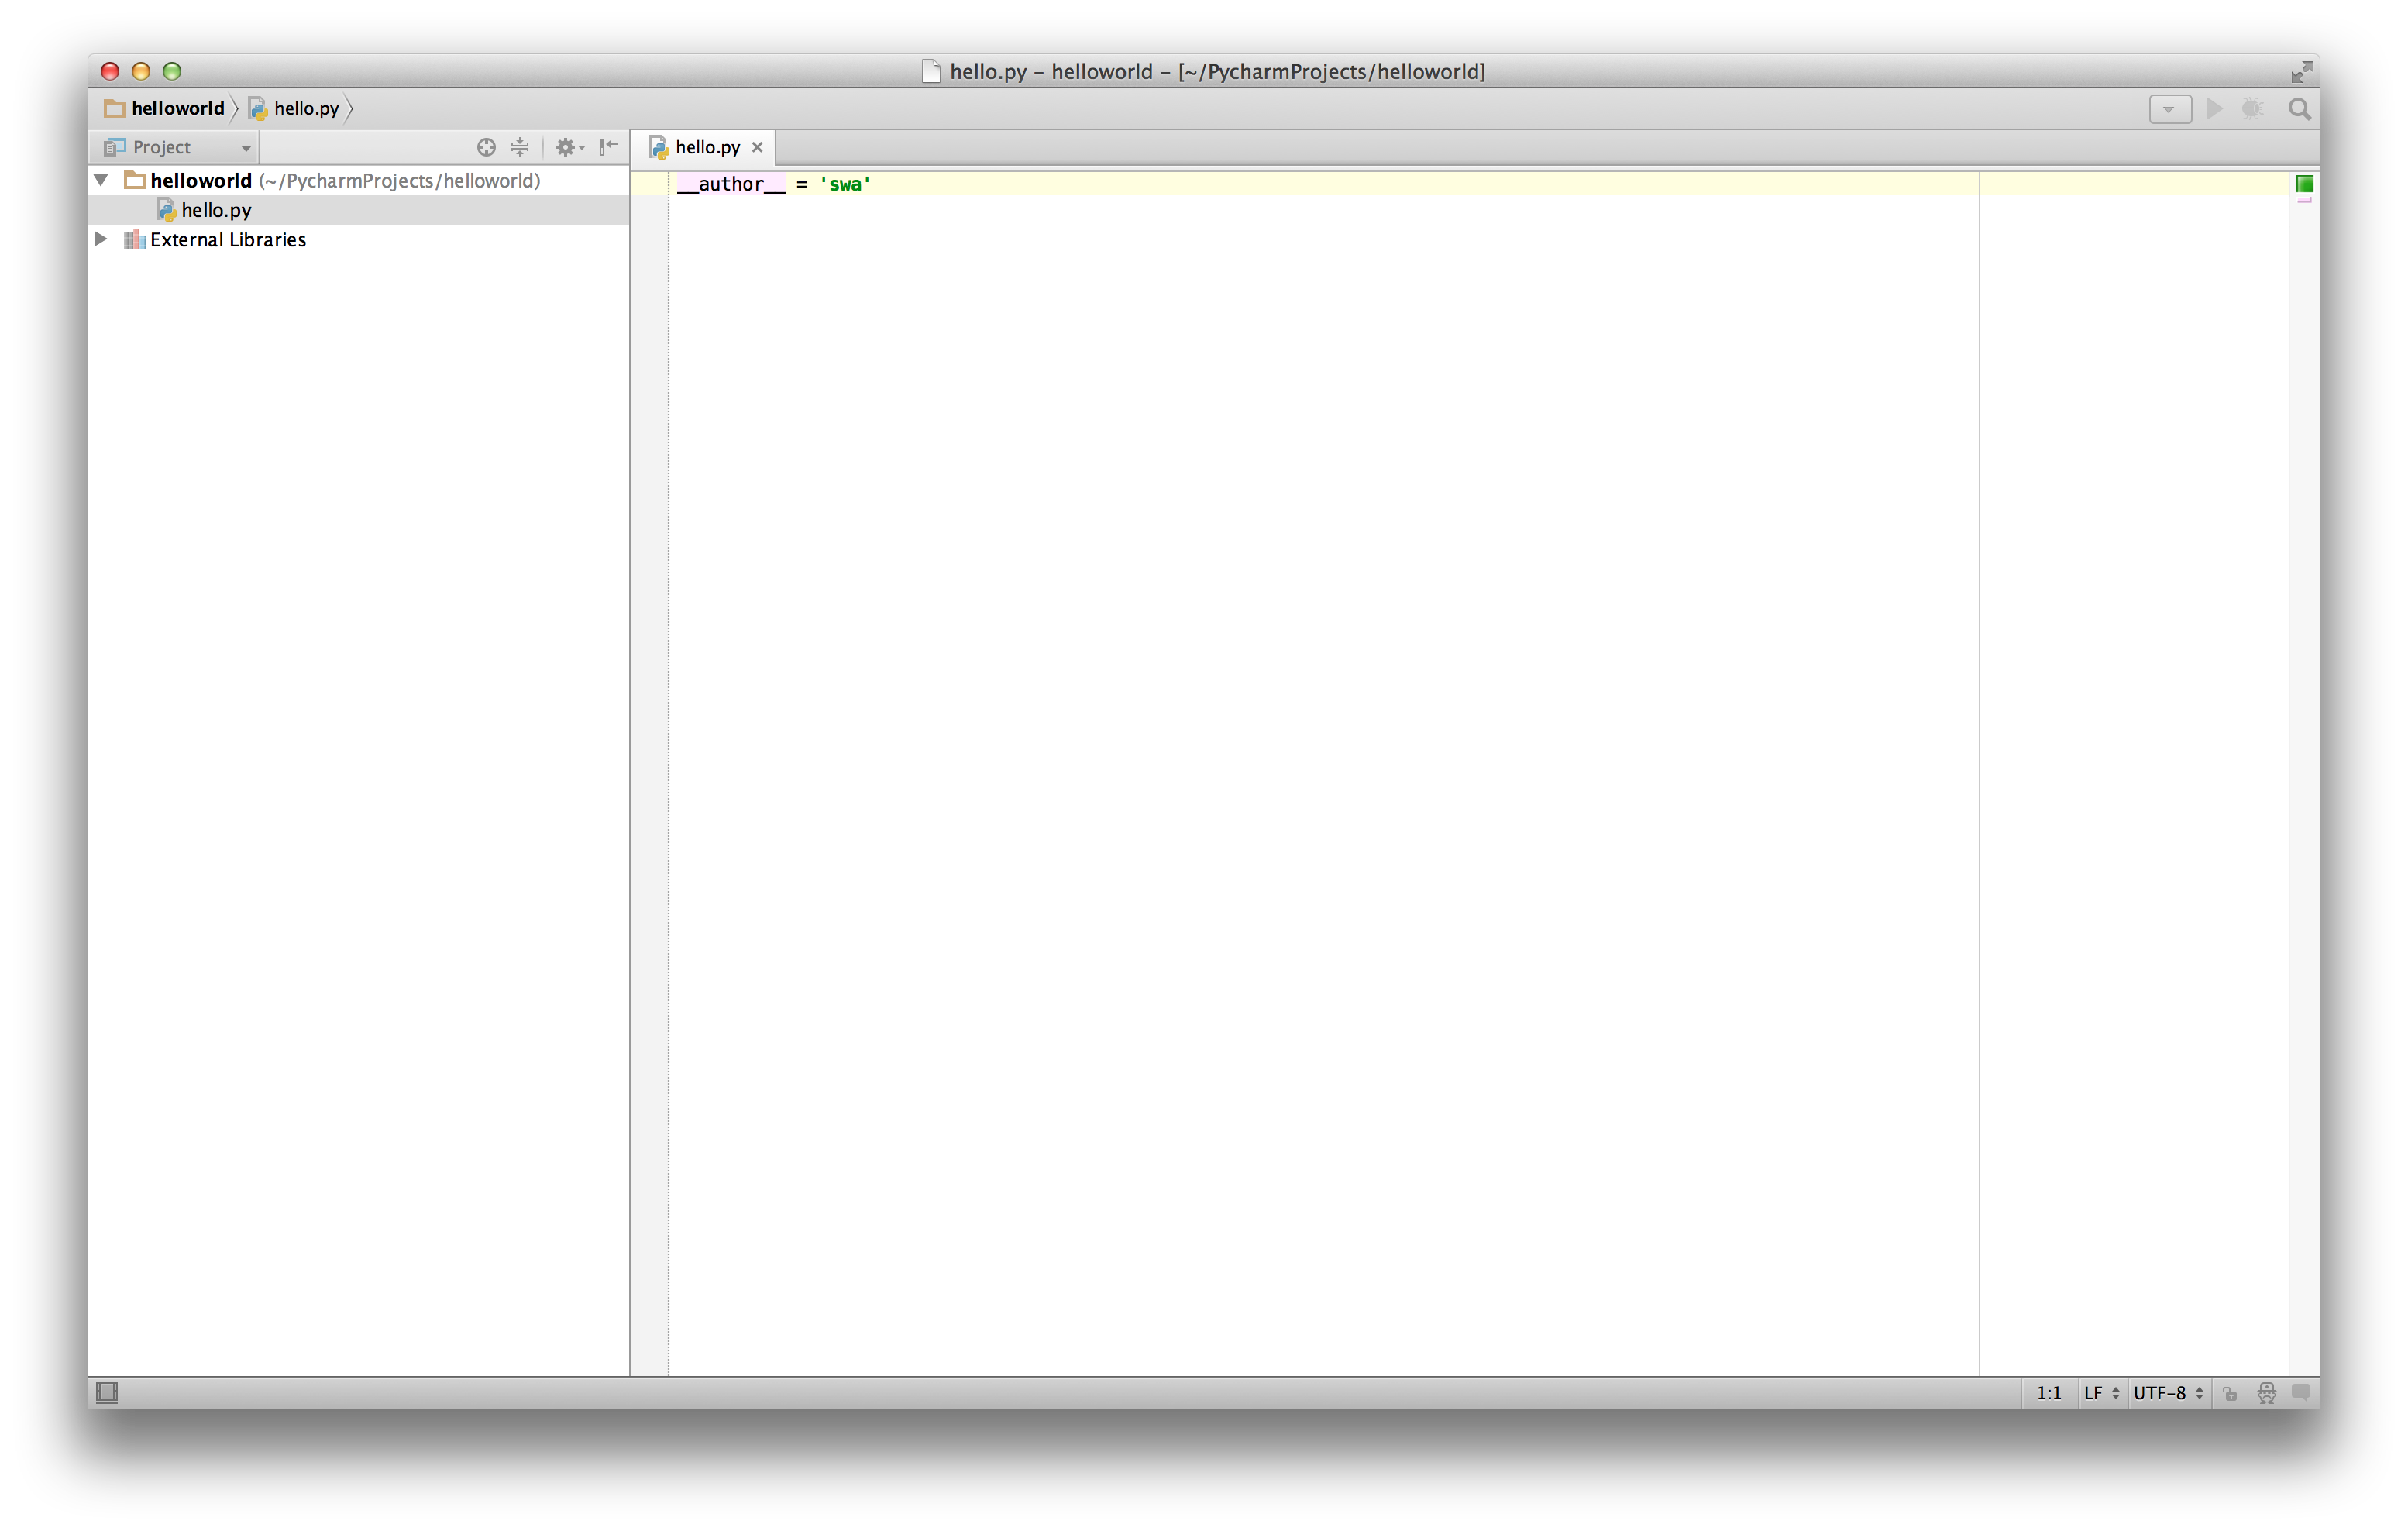
Task: Select hello.py in the project tree
Action: [x=216, y=210]
